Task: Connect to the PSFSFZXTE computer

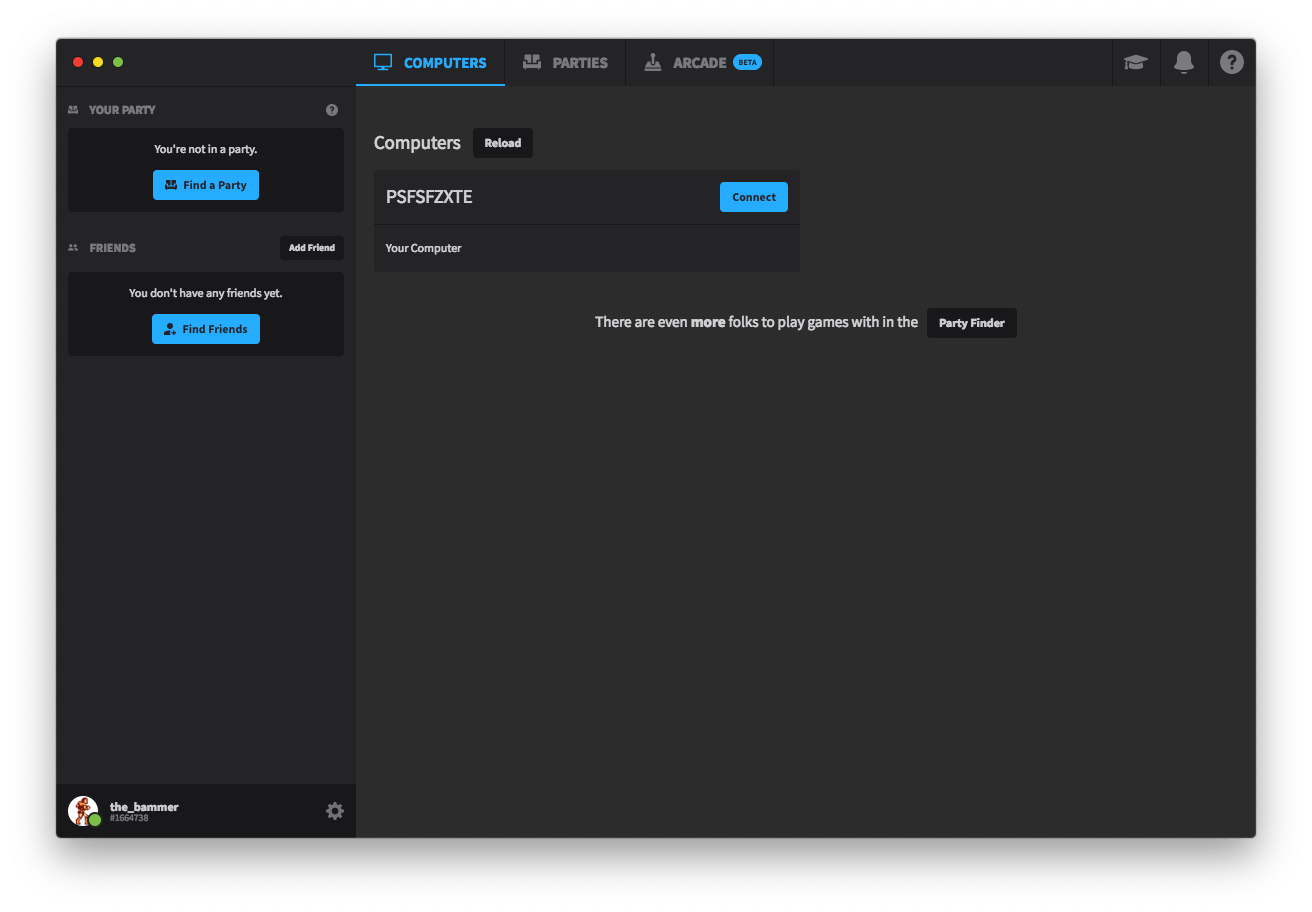Action: [754, 197]
